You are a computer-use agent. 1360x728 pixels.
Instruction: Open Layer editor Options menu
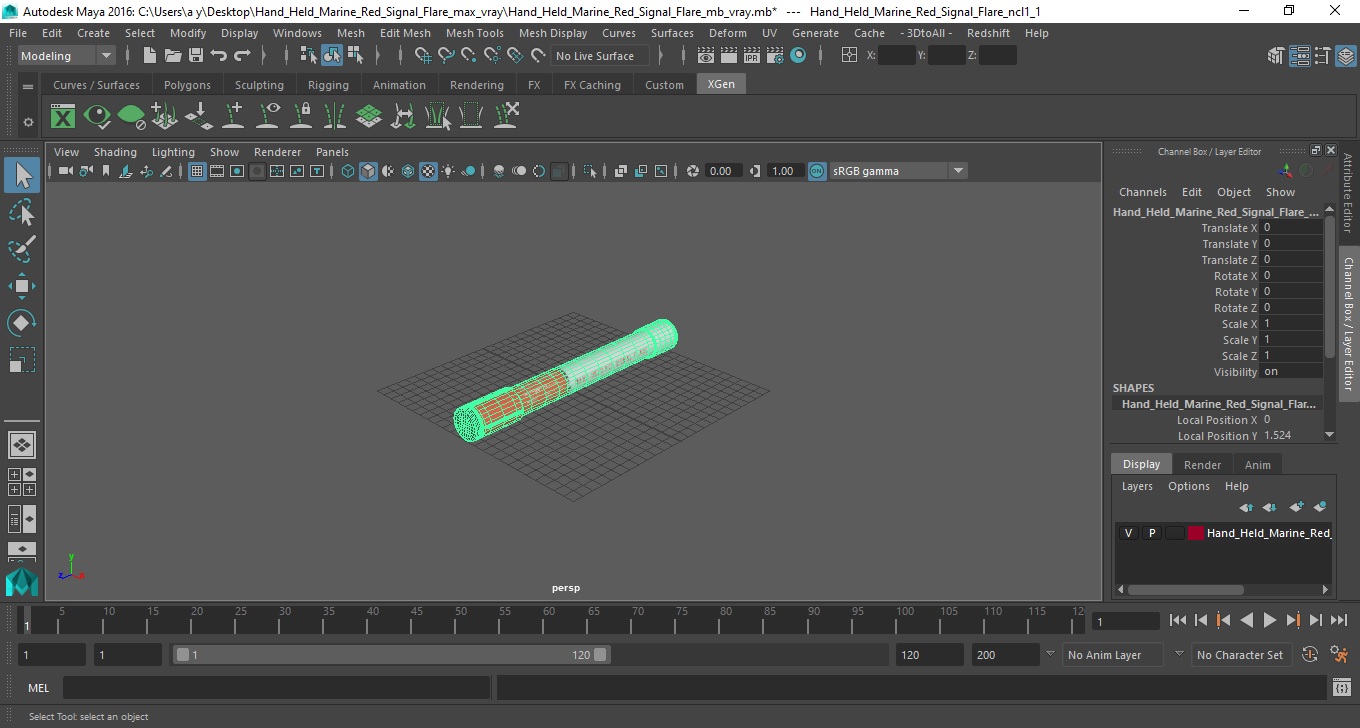click(x=1188, y=486)
